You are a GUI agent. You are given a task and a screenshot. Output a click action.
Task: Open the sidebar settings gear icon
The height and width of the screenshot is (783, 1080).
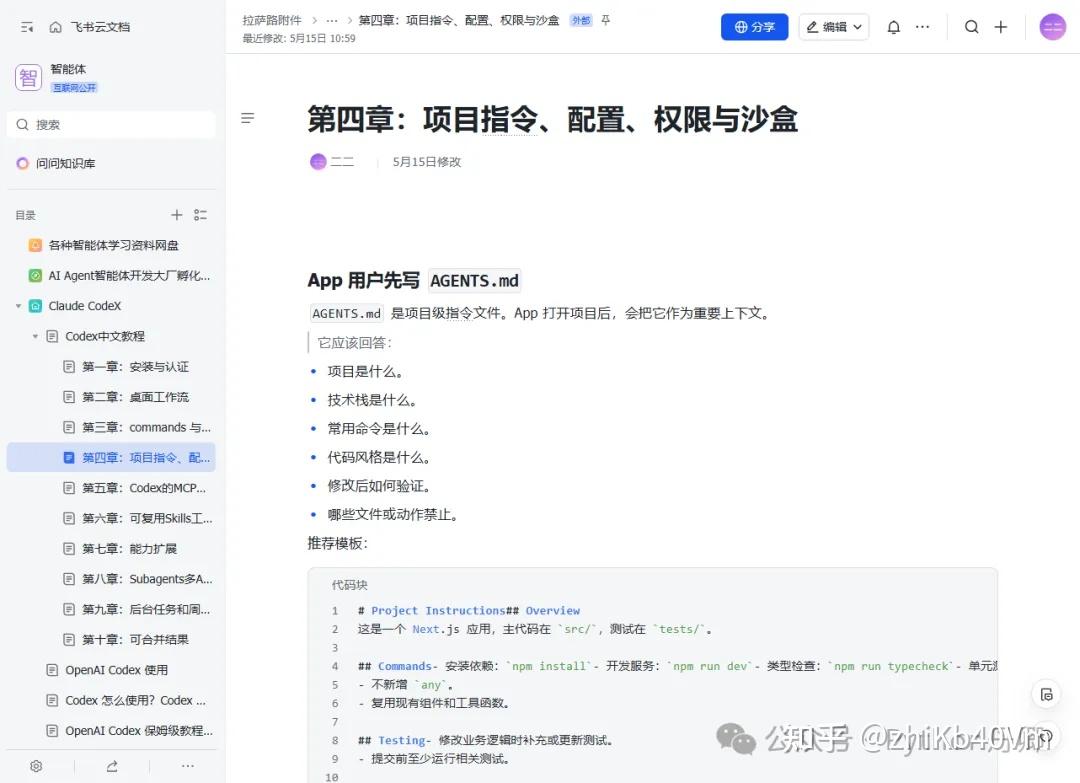pyautogui.click(x=37, y=766)
